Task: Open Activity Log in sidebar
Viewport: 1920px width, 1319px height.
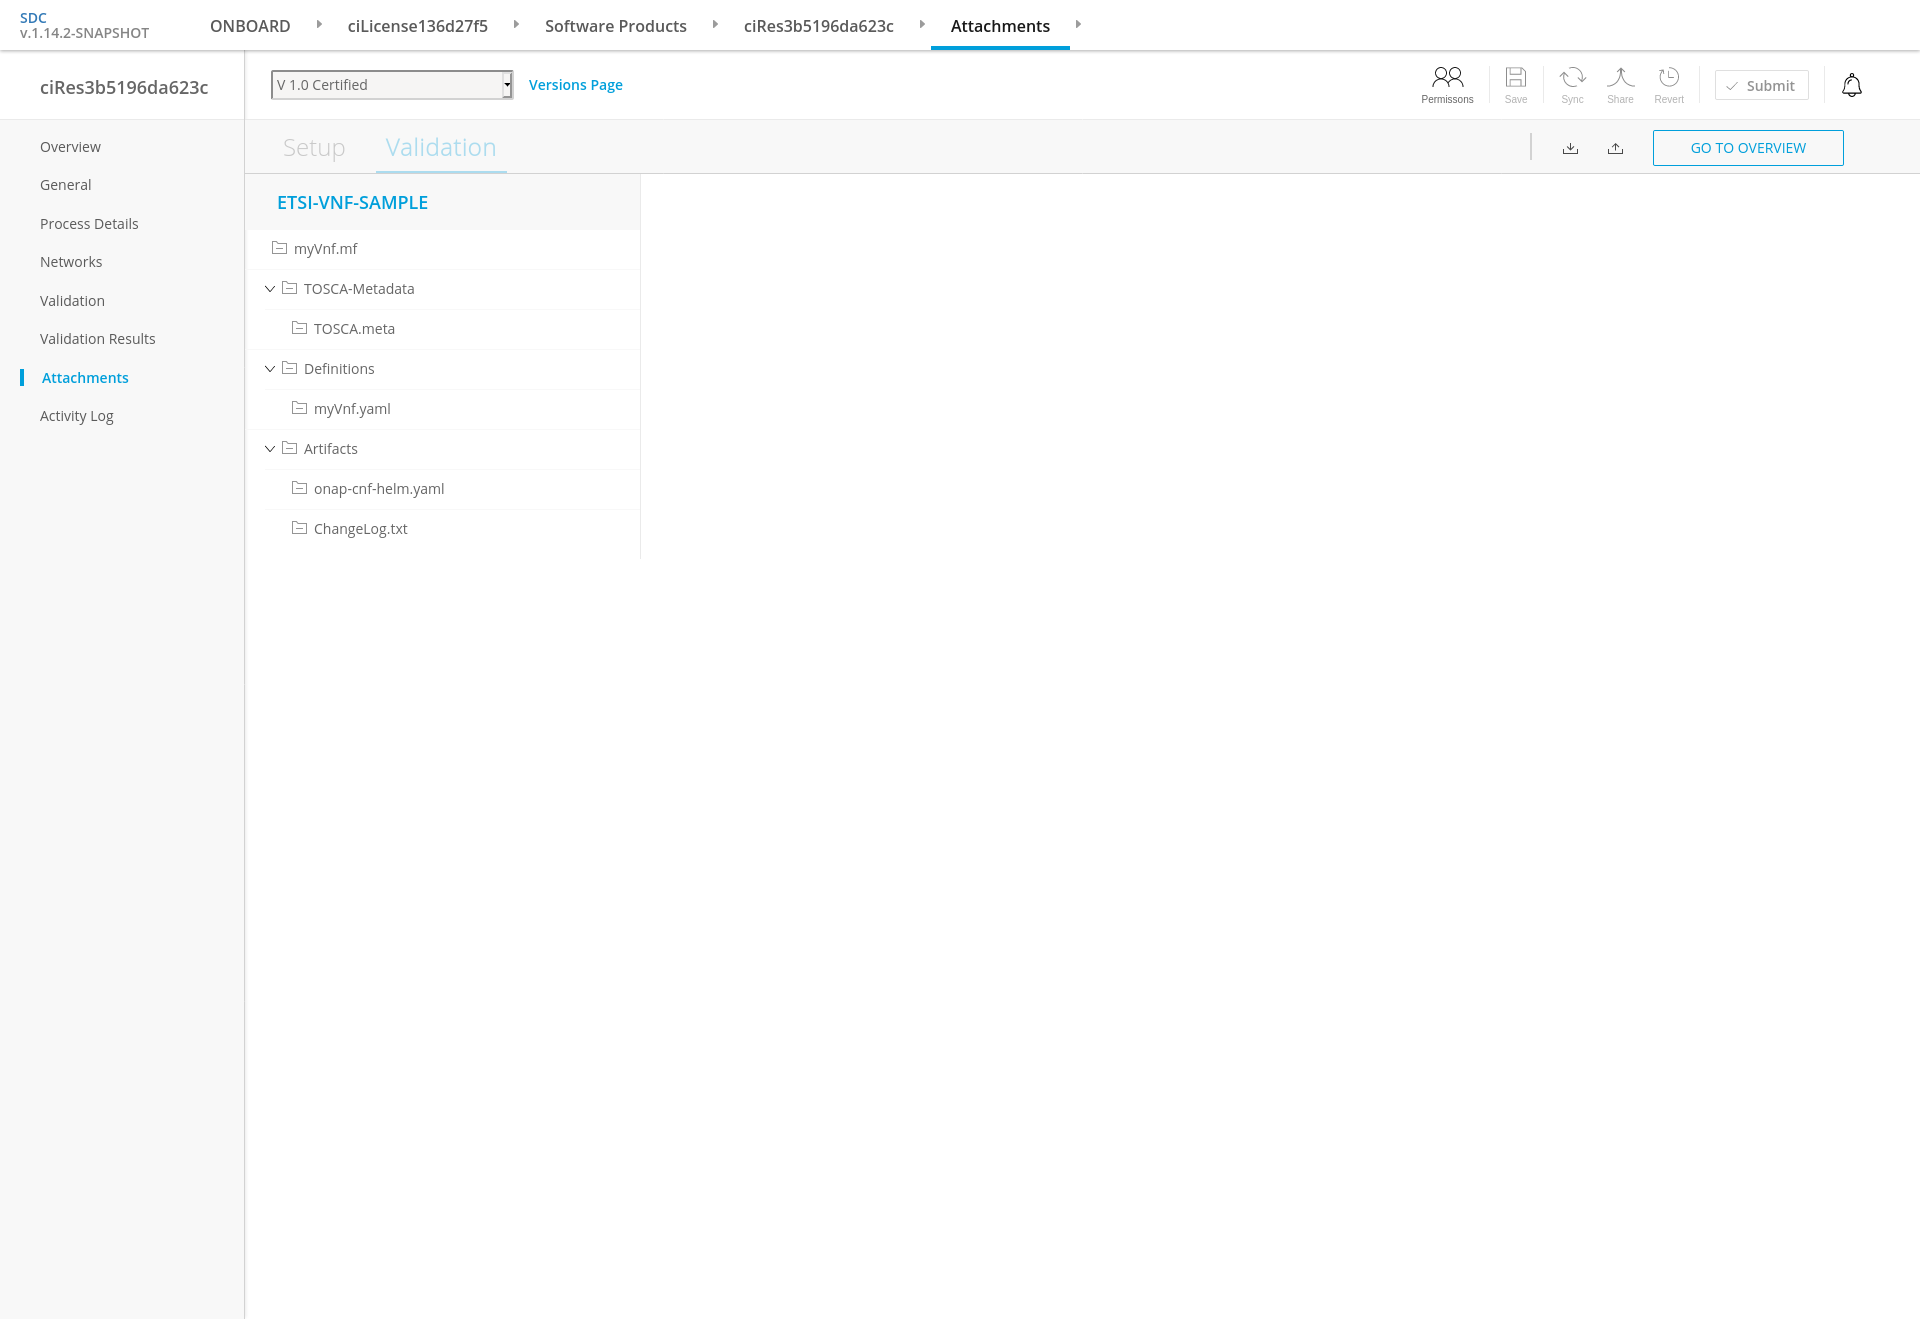Action: tap(77, 416)
